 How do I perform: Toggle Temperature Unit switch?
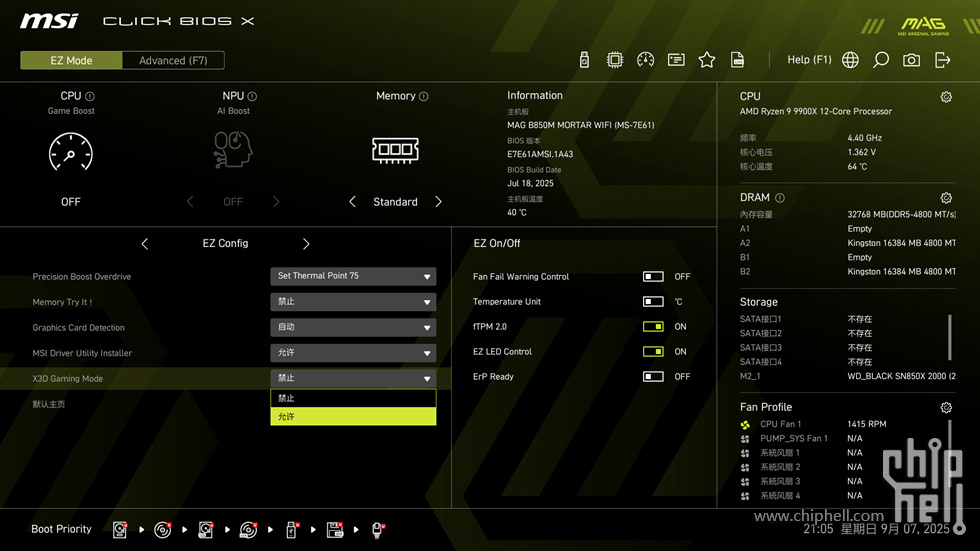pyautogui.click(x=653, y=302)
